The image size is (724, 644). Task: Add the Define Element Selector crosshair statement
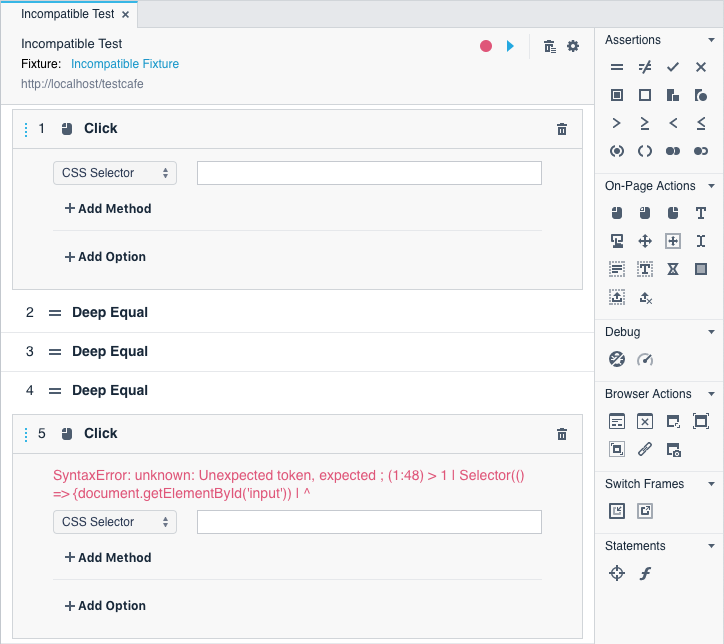(x=616, y=573)
